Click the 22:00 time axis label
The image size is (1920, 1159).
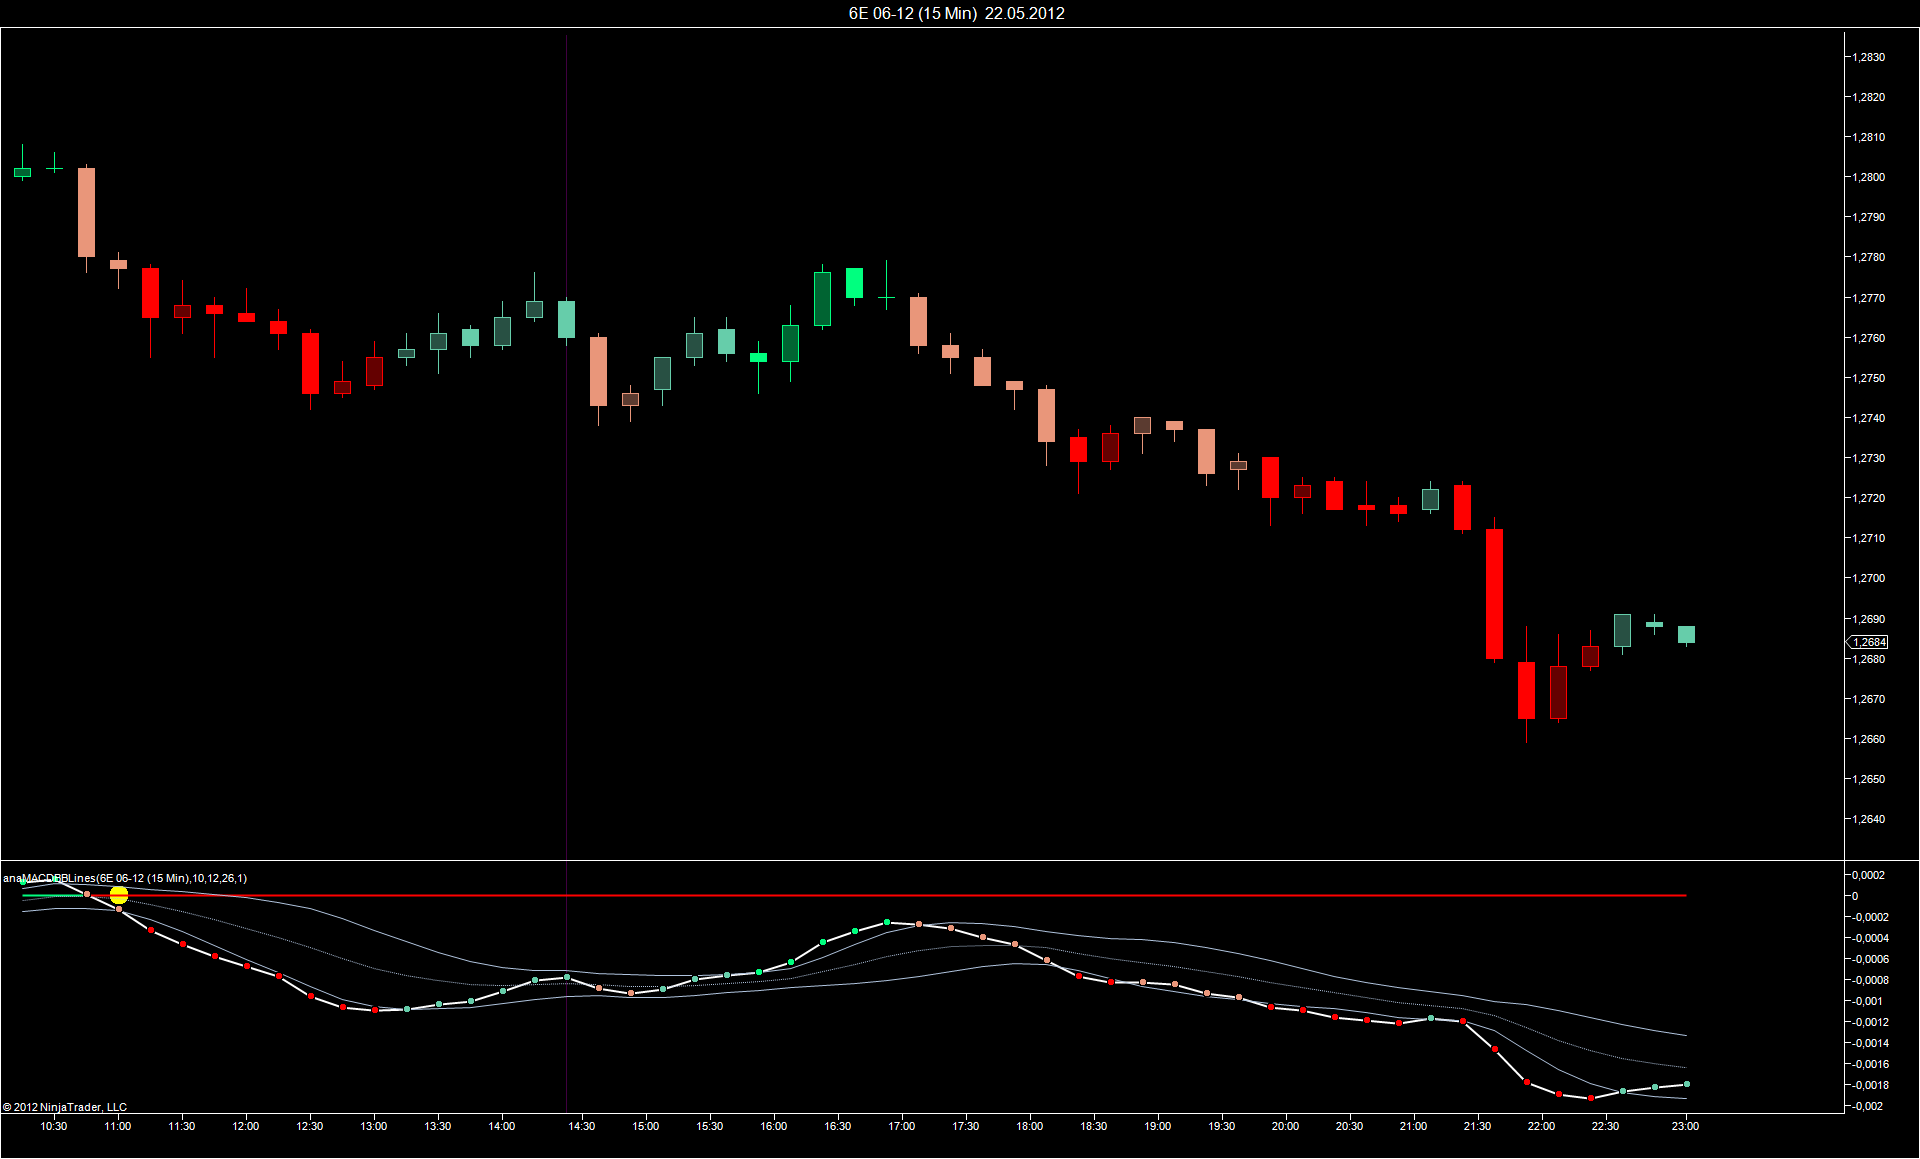click(1542, 1126)
